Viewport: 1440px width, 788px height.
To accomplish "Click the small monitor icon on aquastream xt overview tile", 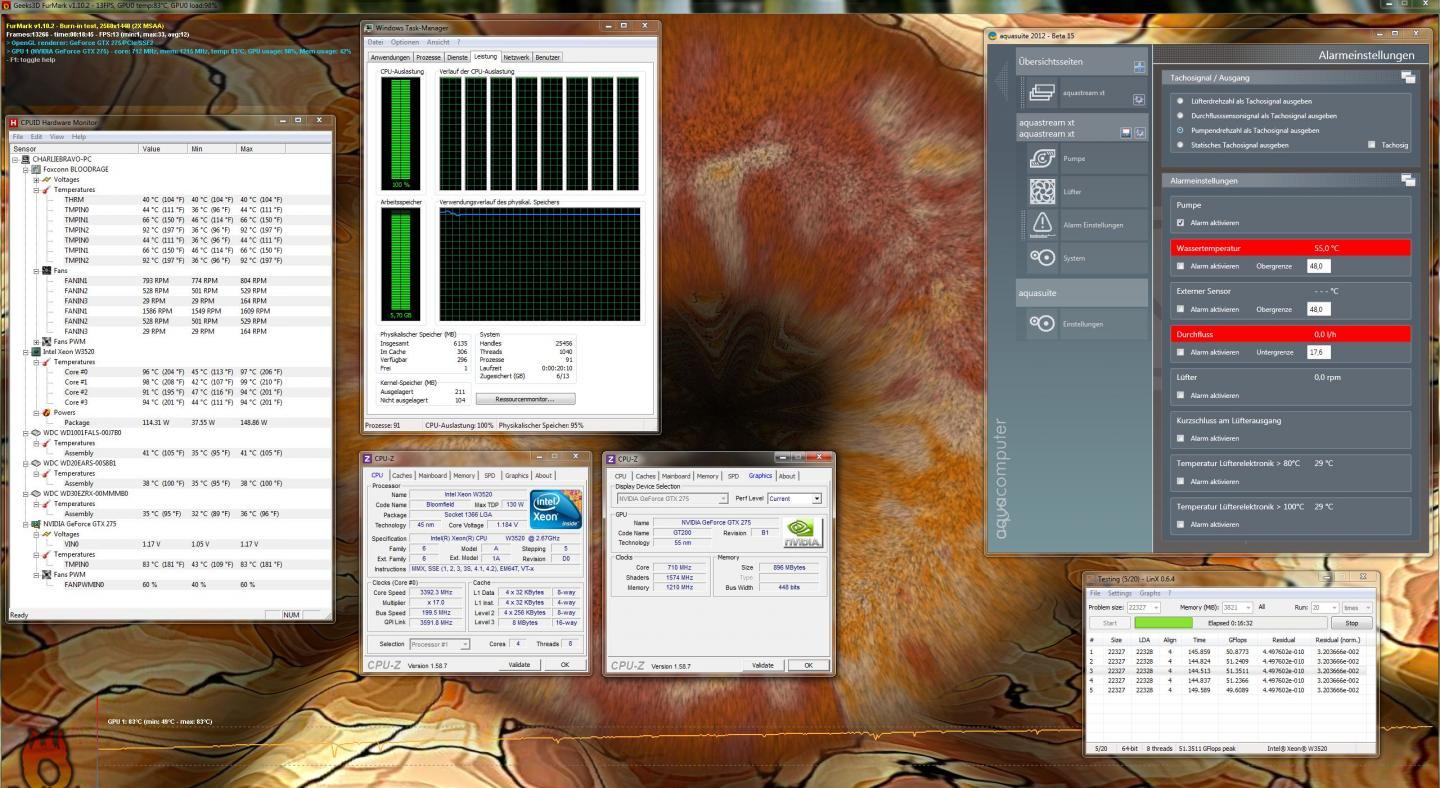I will (x=1138, y=99).
